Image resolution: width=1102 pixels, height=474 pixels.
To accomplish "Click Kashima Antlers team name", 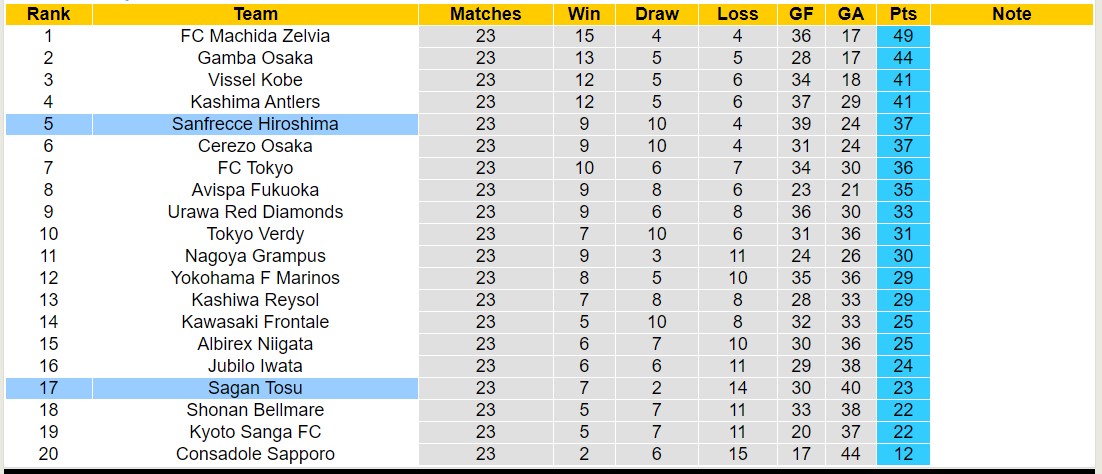I will point(255,102).
